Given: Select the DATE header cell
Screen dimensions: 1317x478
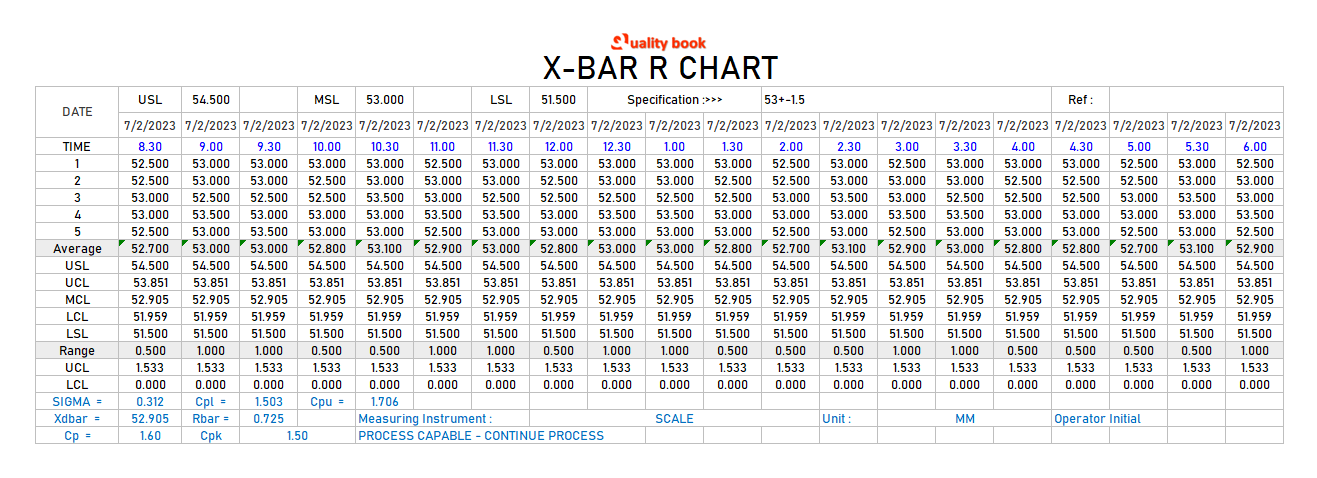Looking at the screenshot, I should coord(77,112).
